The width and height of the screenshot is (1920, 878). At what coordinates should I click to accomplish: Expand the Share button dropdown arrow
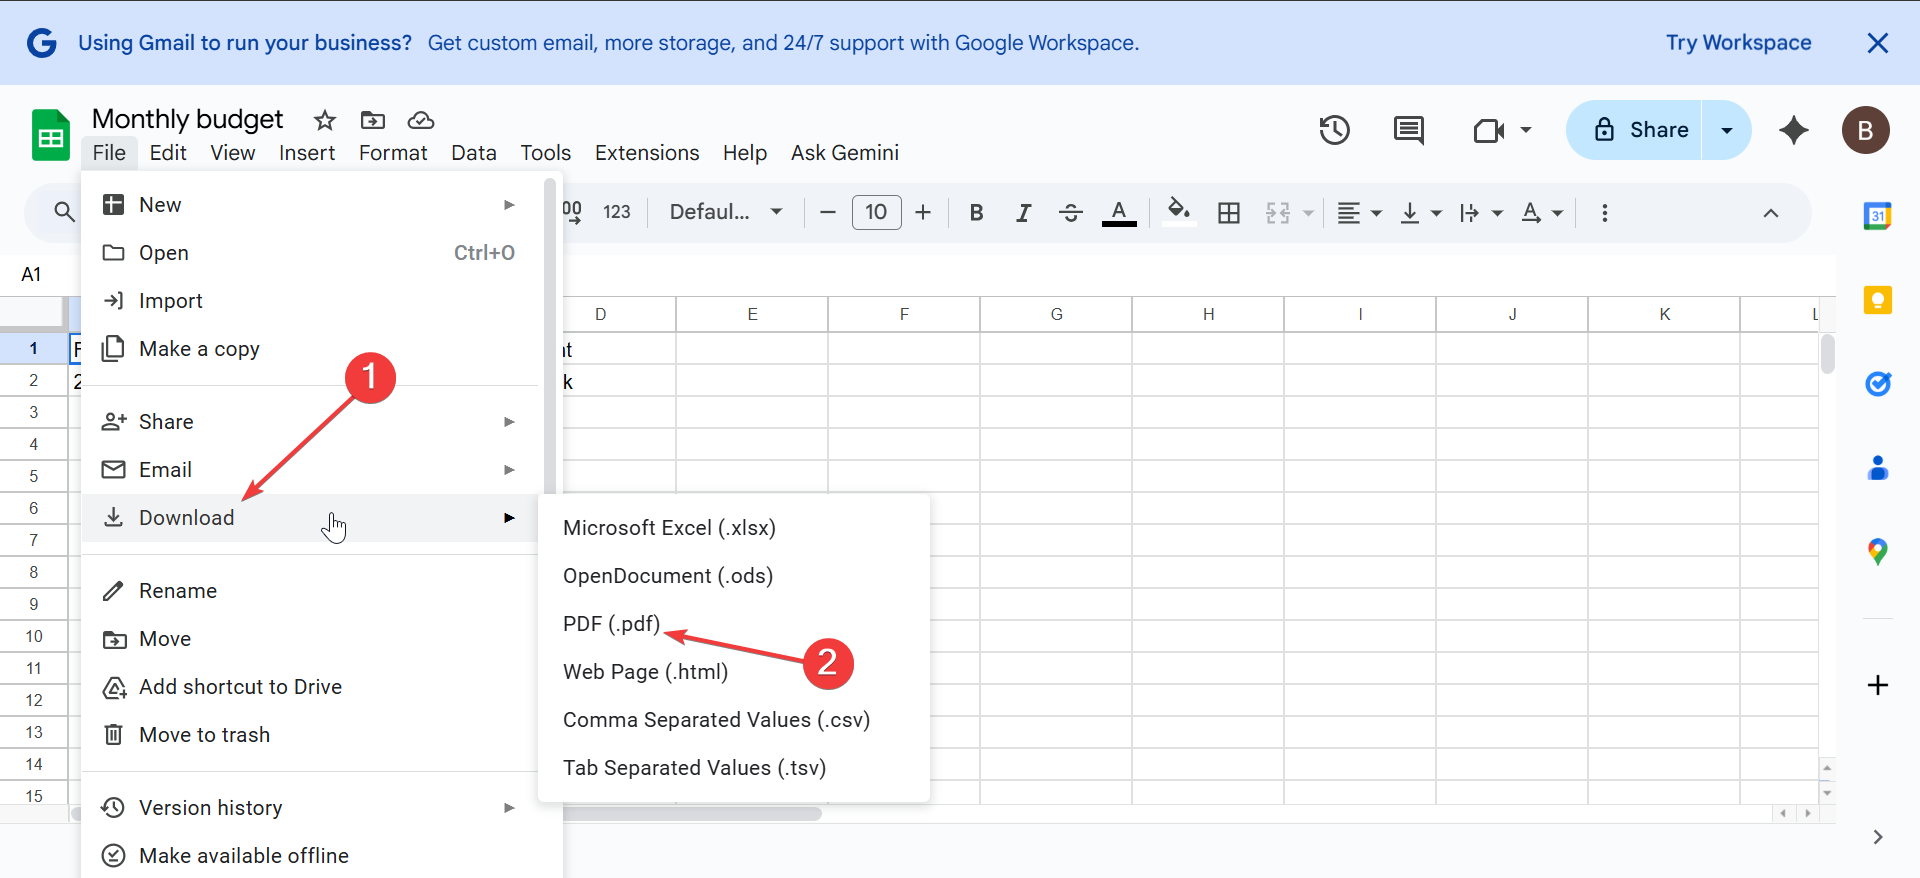pyautogui.click(x=1726, y=130)
